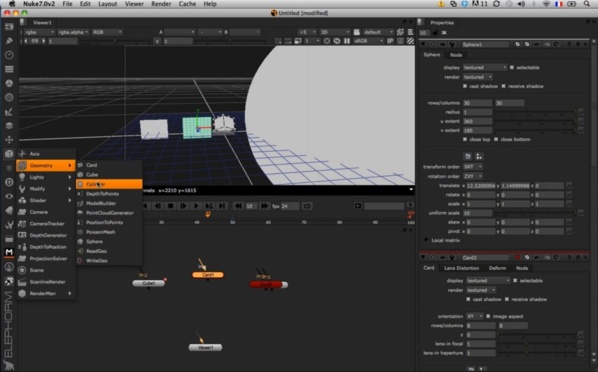Open the Views eye toolbar icon

pos(9,196)
